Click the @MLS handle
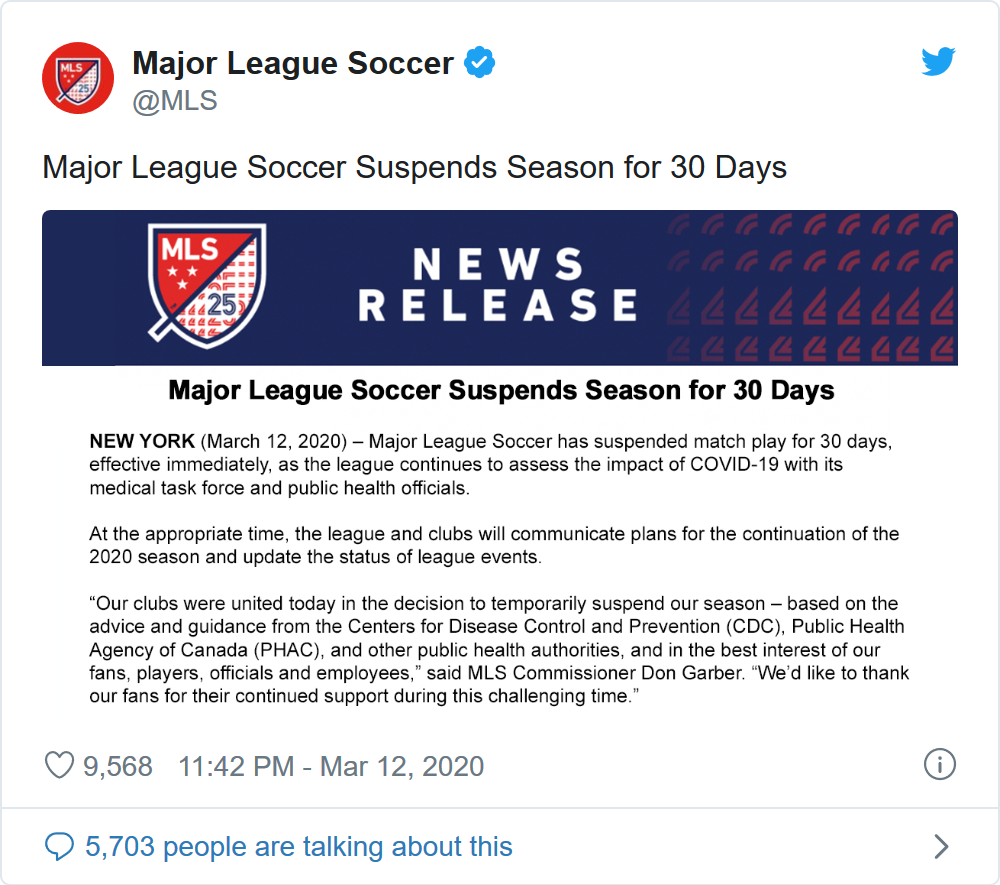This screenshot has height=885, width=1000. click(x=175, y=100)
